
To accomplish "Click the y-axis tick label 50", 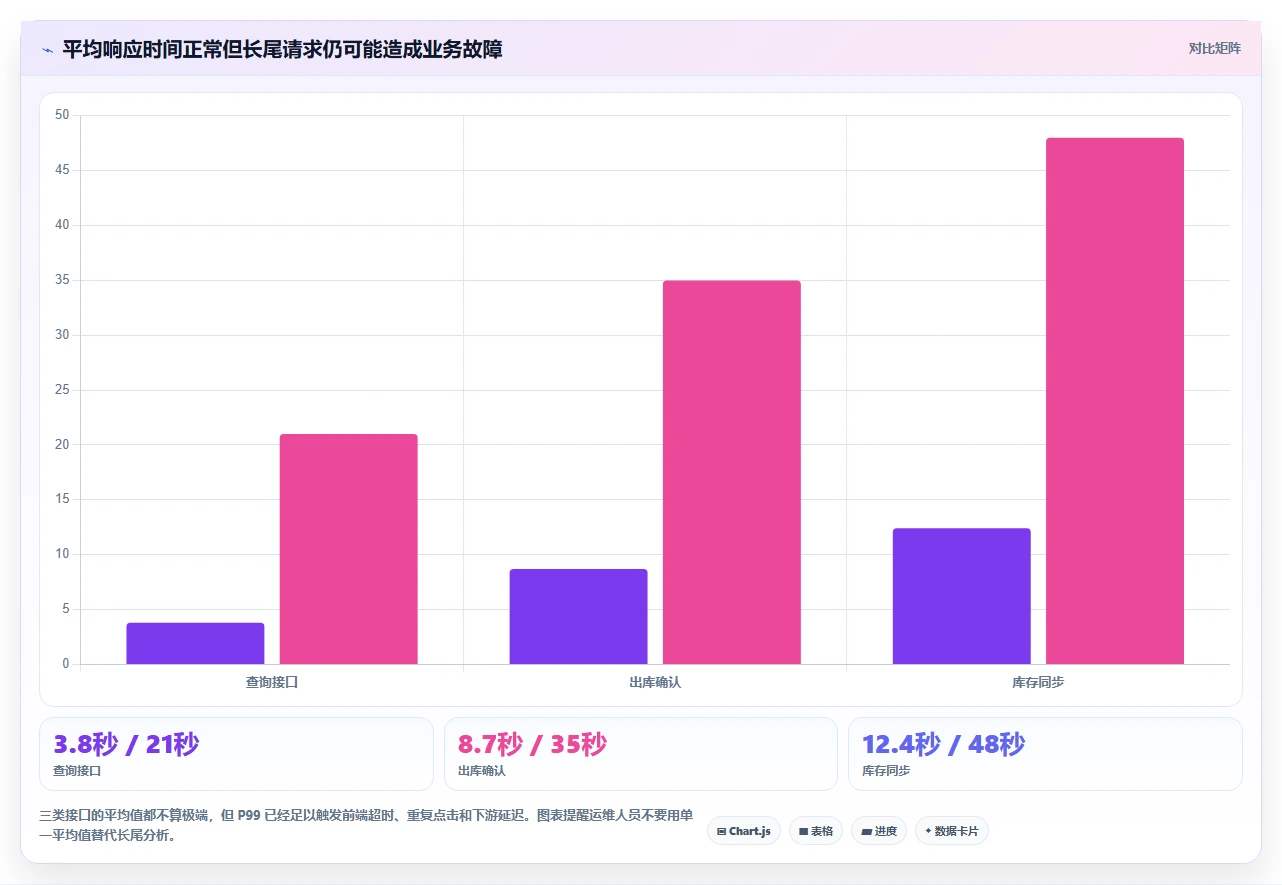I will click(62, 115).
